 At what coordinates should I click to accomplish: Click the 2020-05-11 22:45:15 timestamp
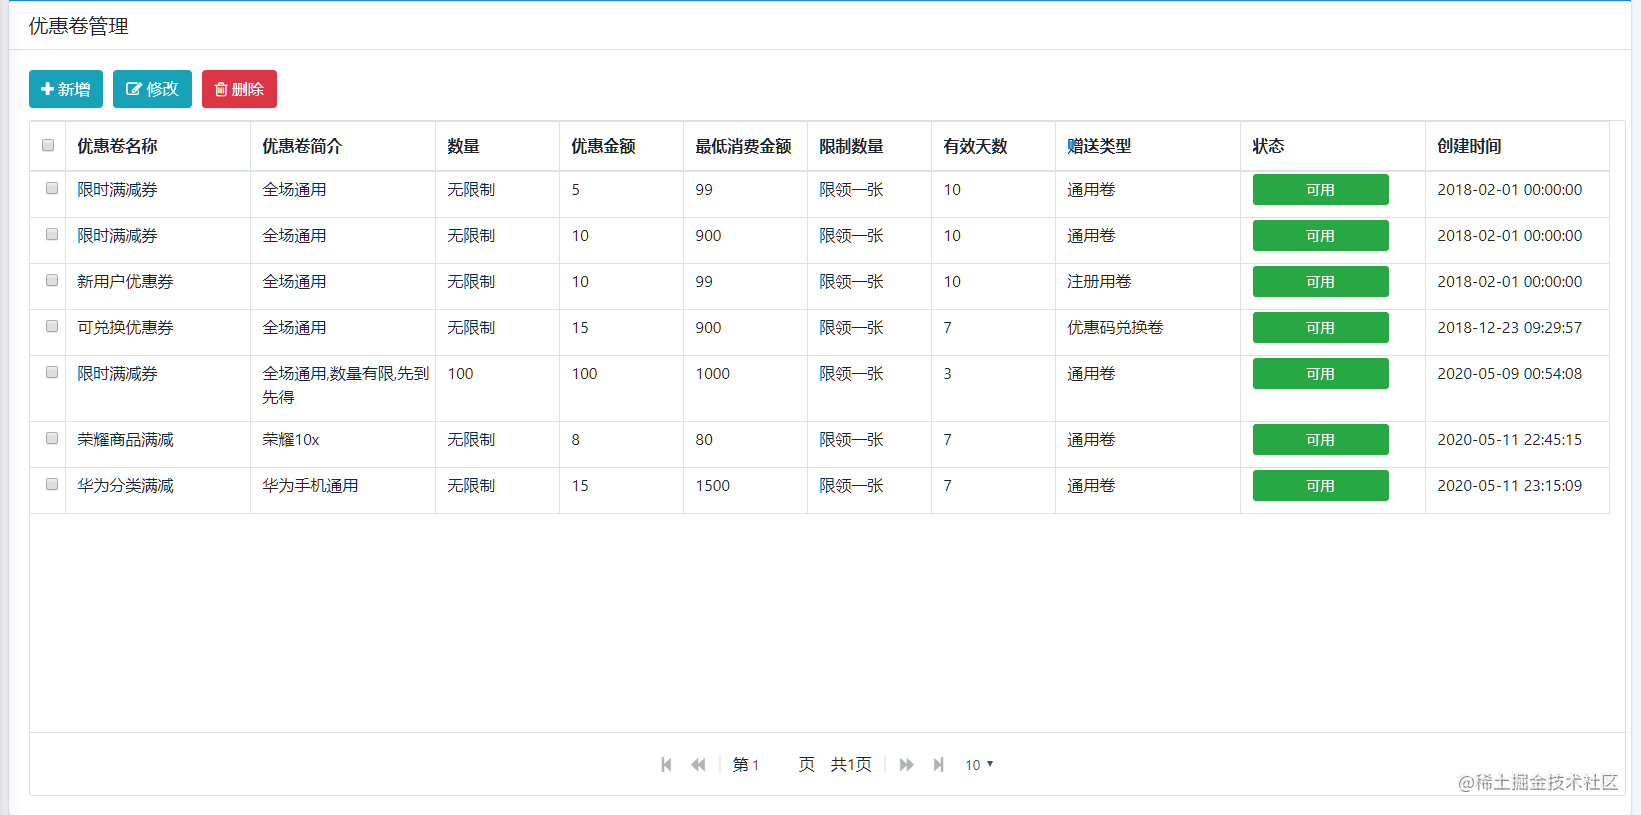1509,440
